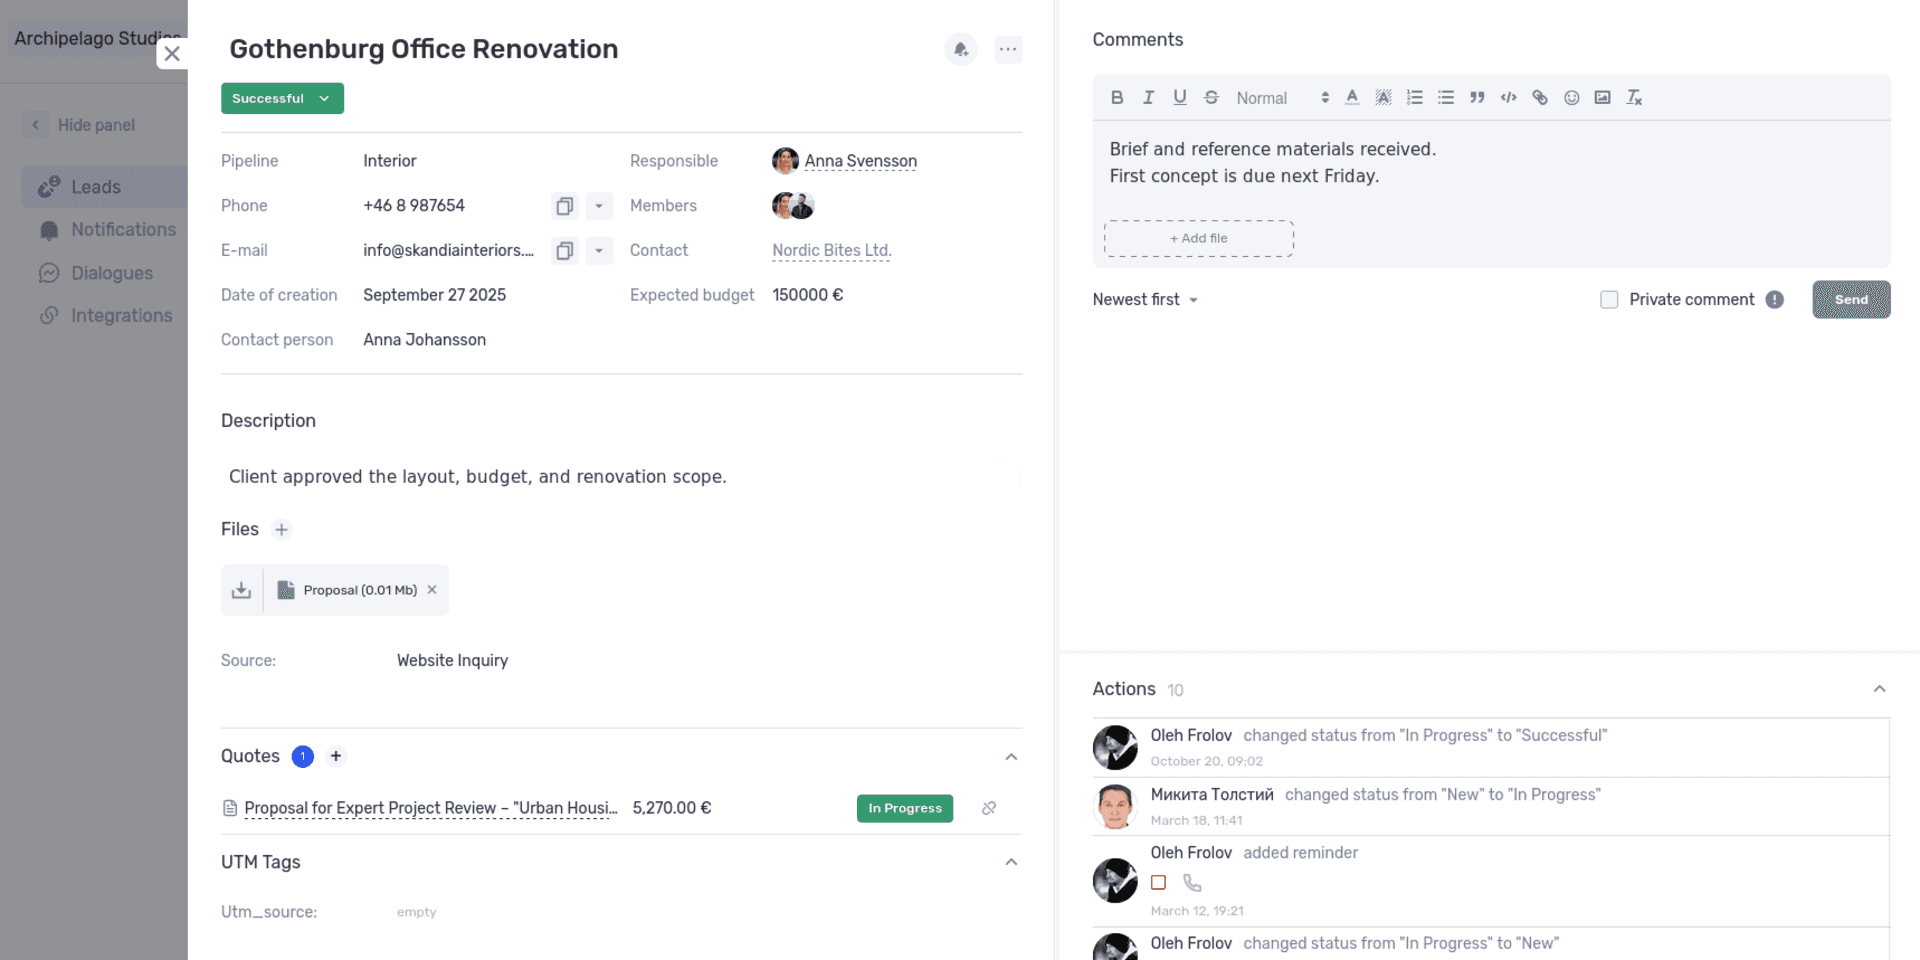1920x960 pixels.
Task: Remove the Proposal file attachment
Action: pyautogui.click(x=432, y=590)
